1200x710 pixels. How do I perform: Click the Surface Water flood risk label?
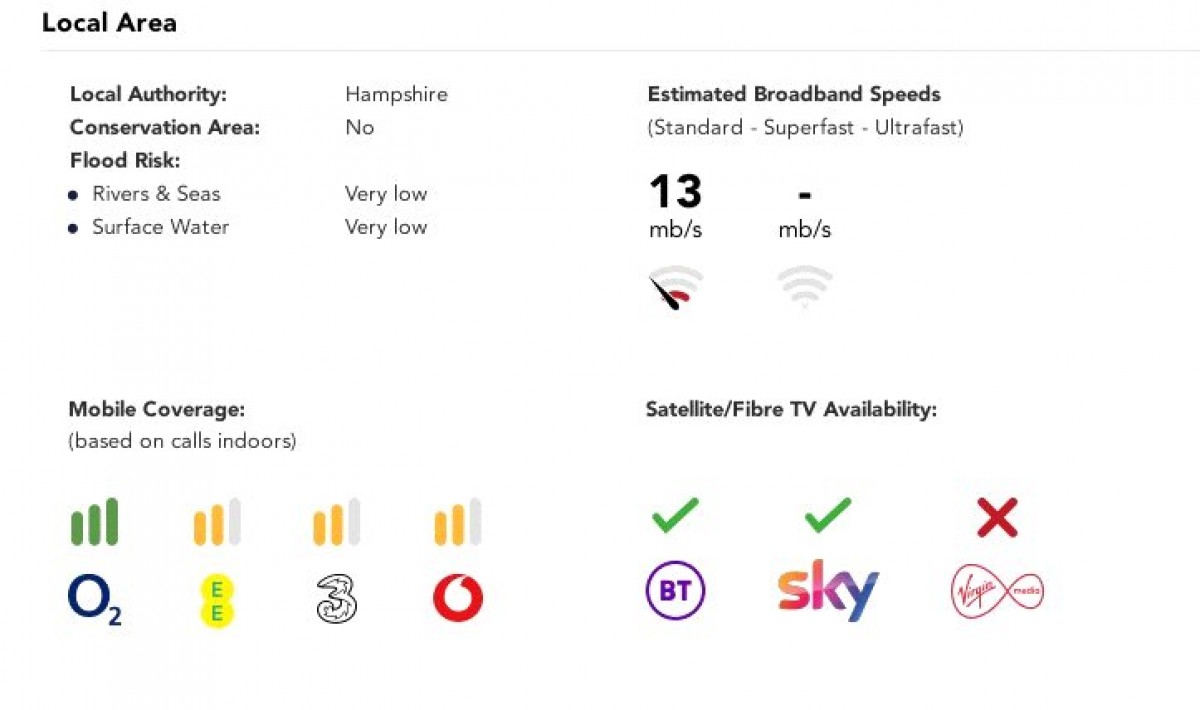(160, 227)
